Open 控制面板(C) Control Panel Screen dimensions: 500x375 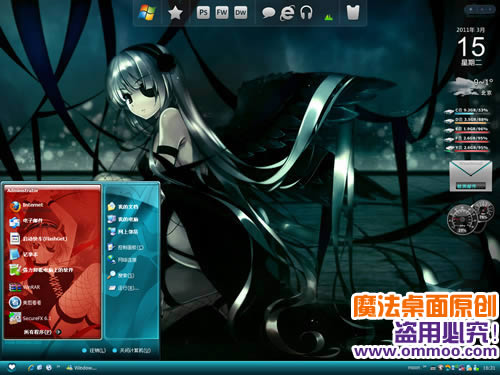tap(125, 247)
